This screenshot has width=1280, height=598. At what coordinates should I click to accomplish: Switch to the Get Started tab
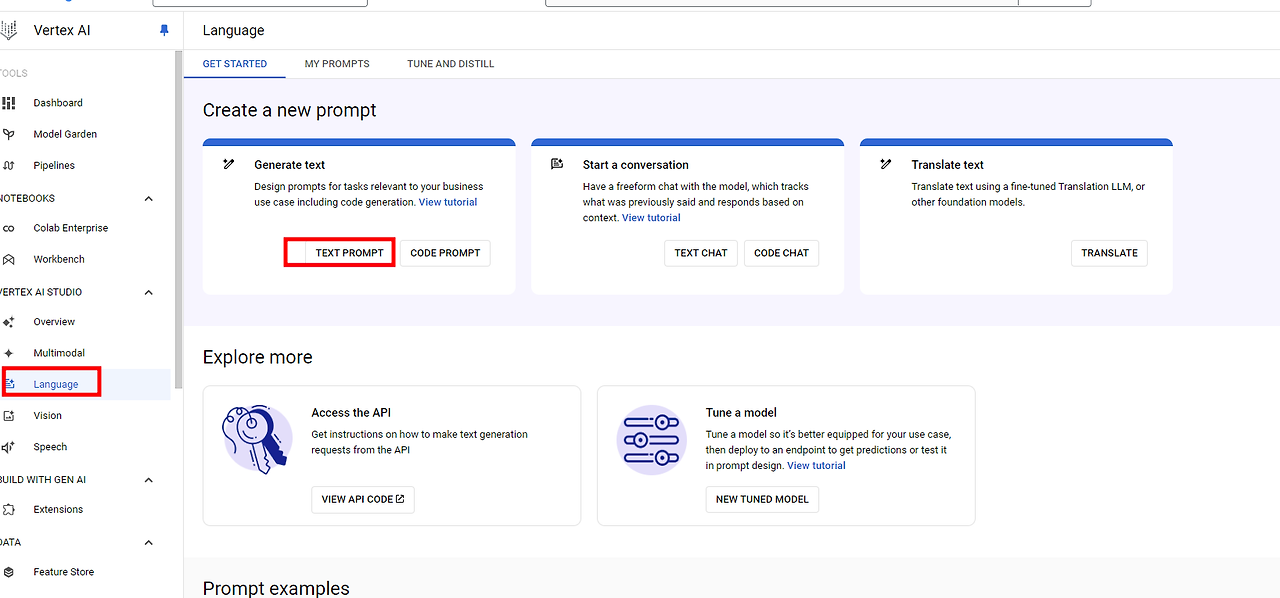235,64
